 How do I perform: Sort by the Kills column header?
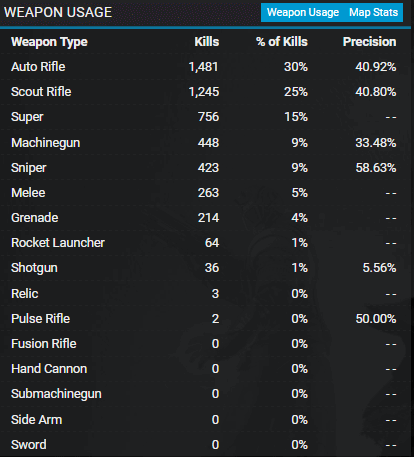pyautogui.click(x=207, y=42)
